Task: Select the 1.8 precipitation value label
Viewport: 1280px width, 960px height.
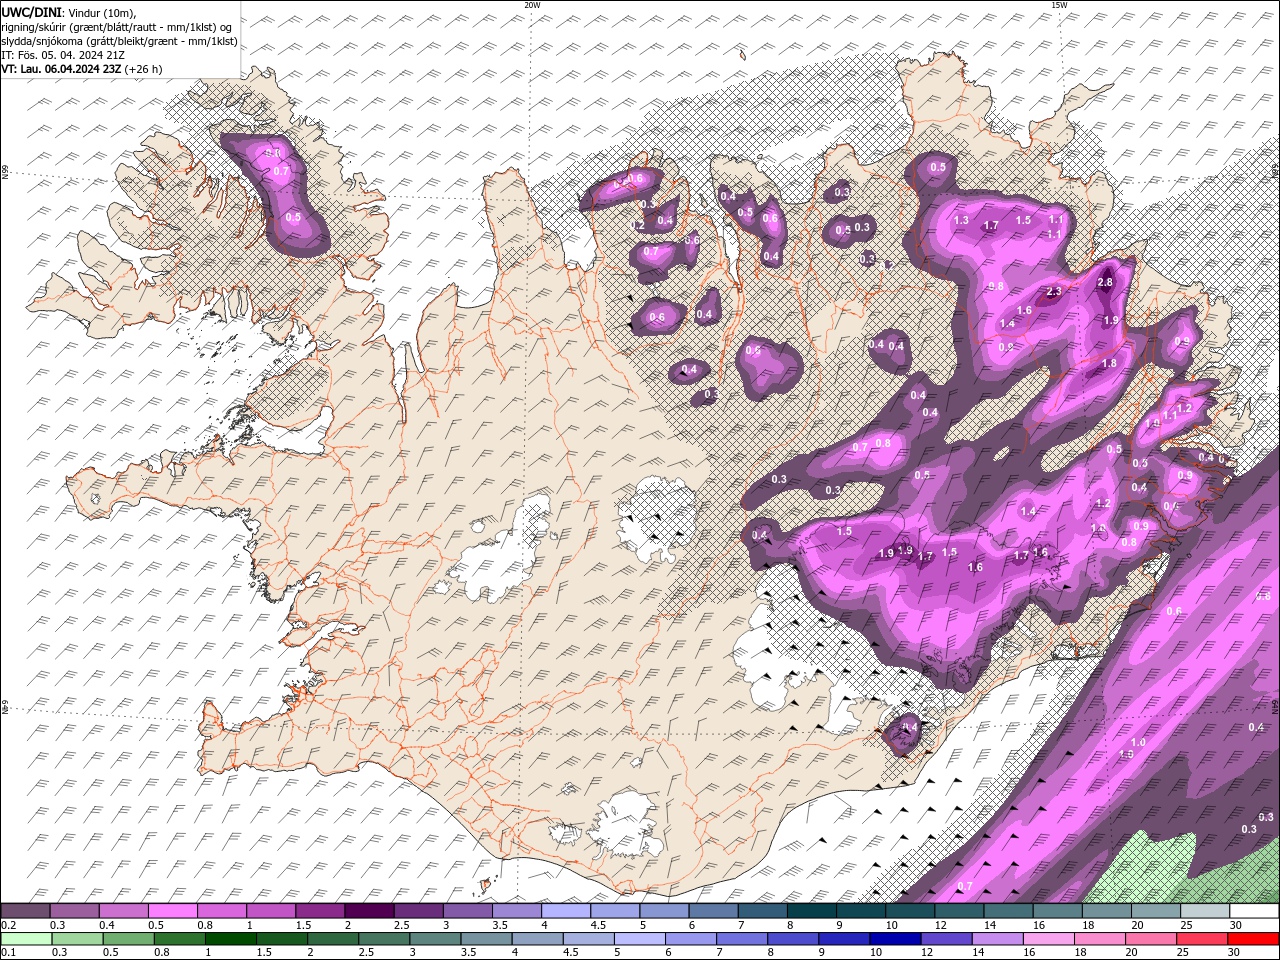Action: (x=1109, y=364)
